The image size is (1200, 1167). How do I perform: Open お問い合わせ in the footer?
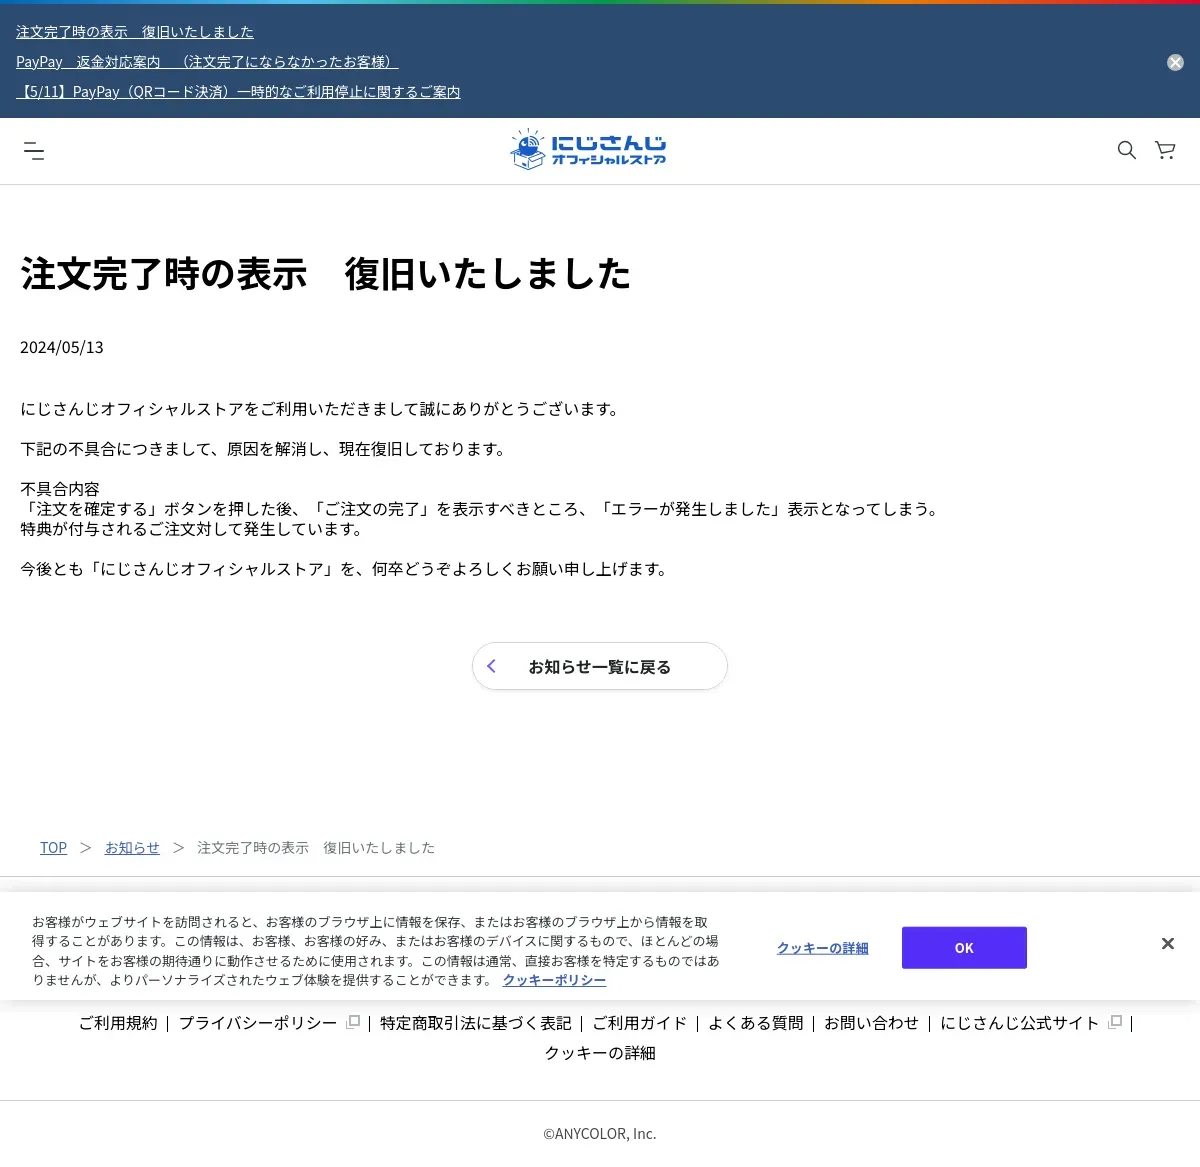(x=871, y=1023)
